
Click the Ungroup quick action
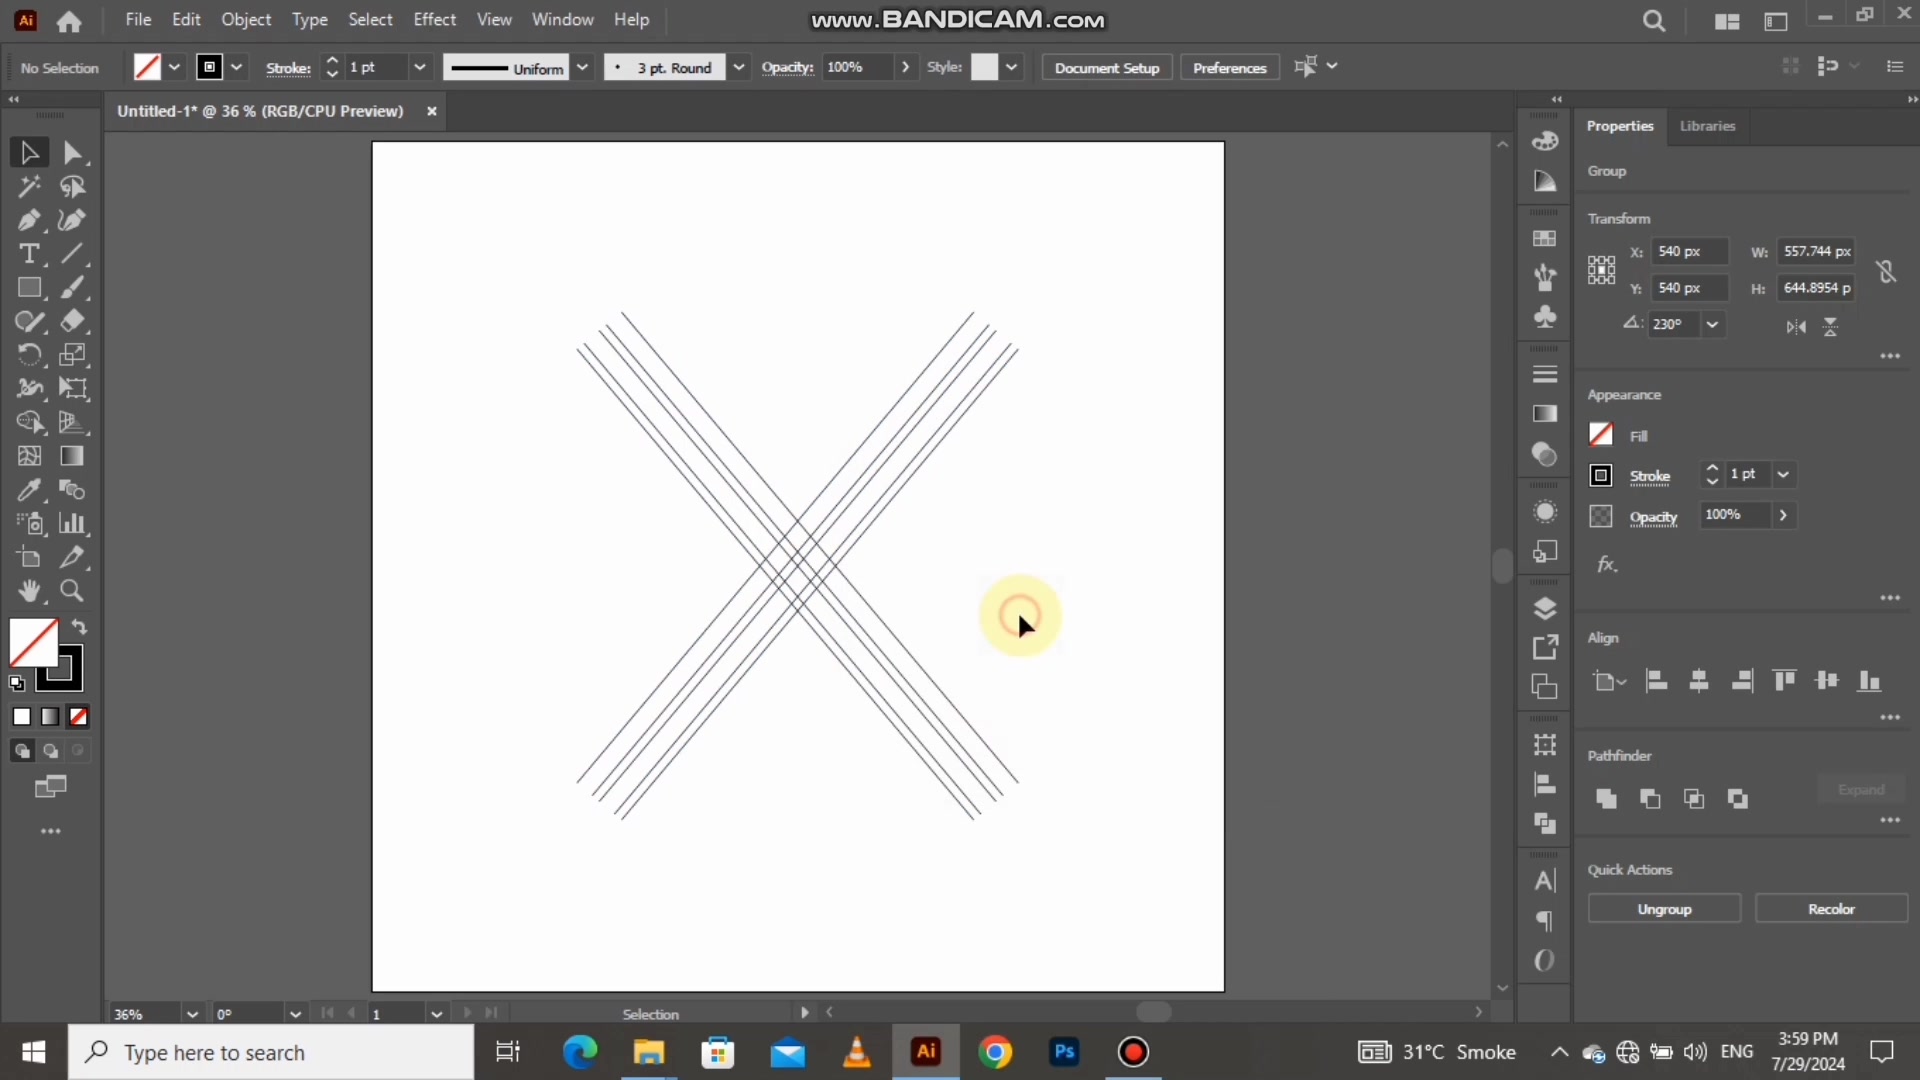click(x=1664, y=909)
